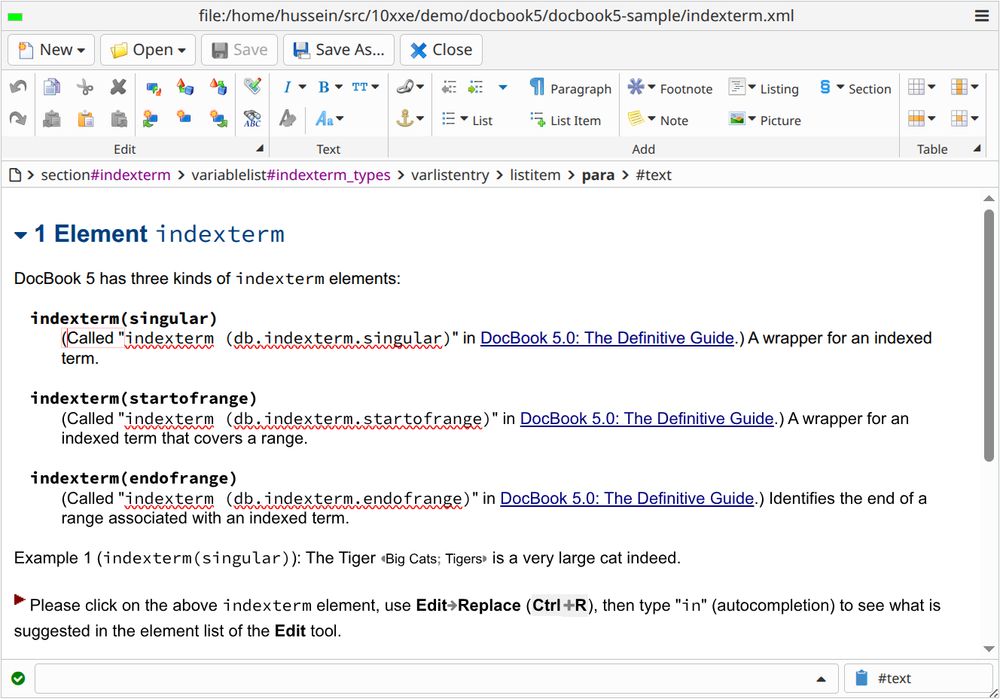Click the Big Cats; Tigers indexterm element
This screenshot has height=699, width=1000.
434,559
